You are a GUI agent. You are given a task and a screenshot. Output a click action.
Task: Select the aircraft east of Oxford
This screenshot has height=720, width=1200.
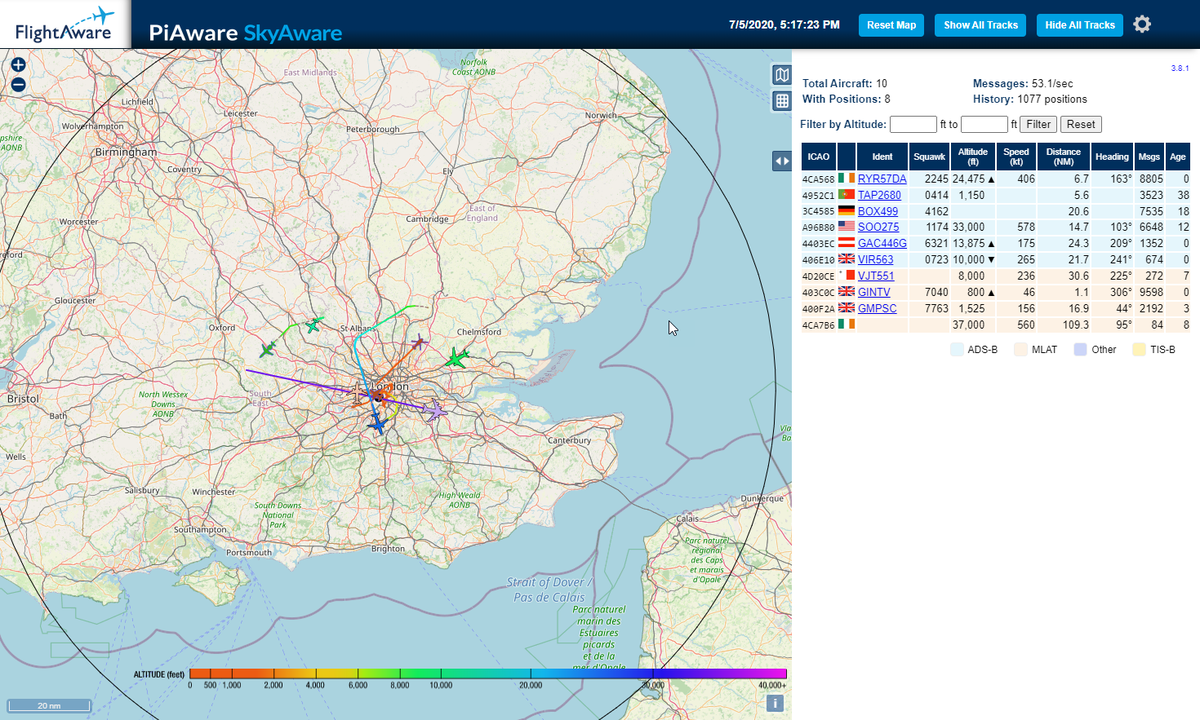click(267, 350)
